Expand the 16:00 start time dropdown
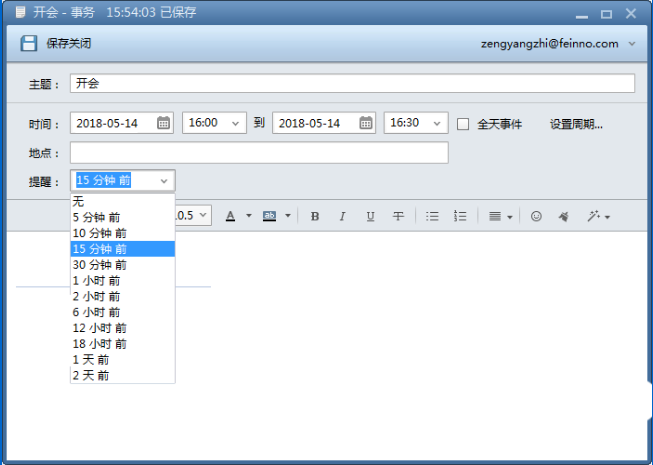Viewport: 653px width, 465px height. pyautogui.click(x=235, y=124)
